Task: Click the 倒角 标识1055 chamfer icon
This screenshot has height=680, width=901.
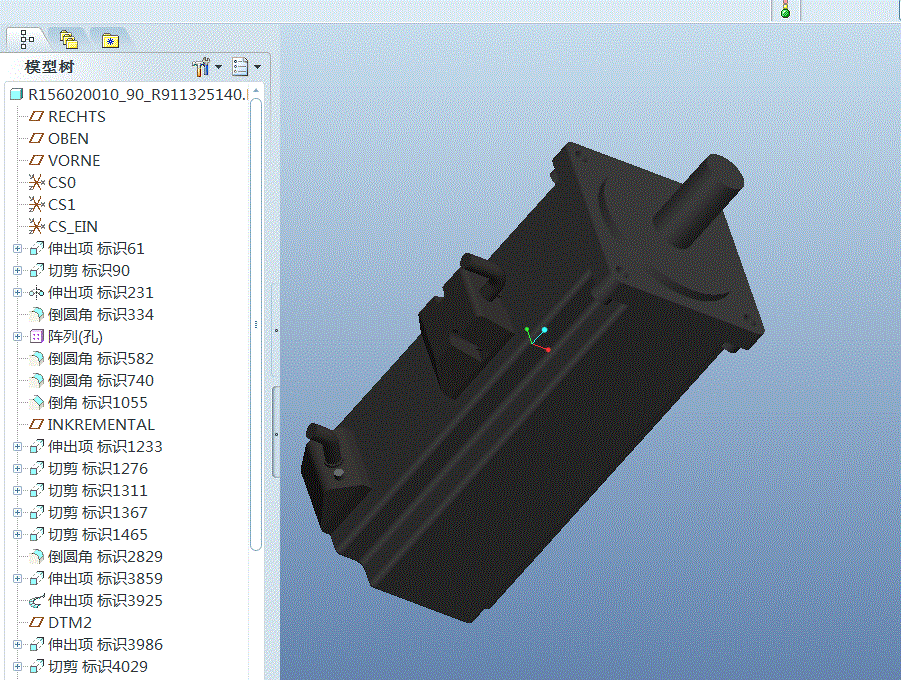Action: (x=37, y=403)
